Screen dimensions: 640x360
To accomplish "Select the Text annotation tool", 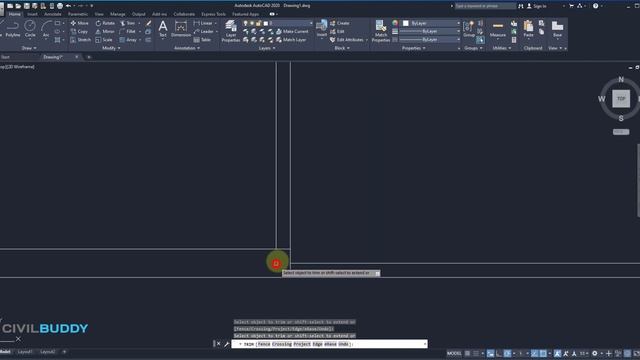I will (162, 29).
